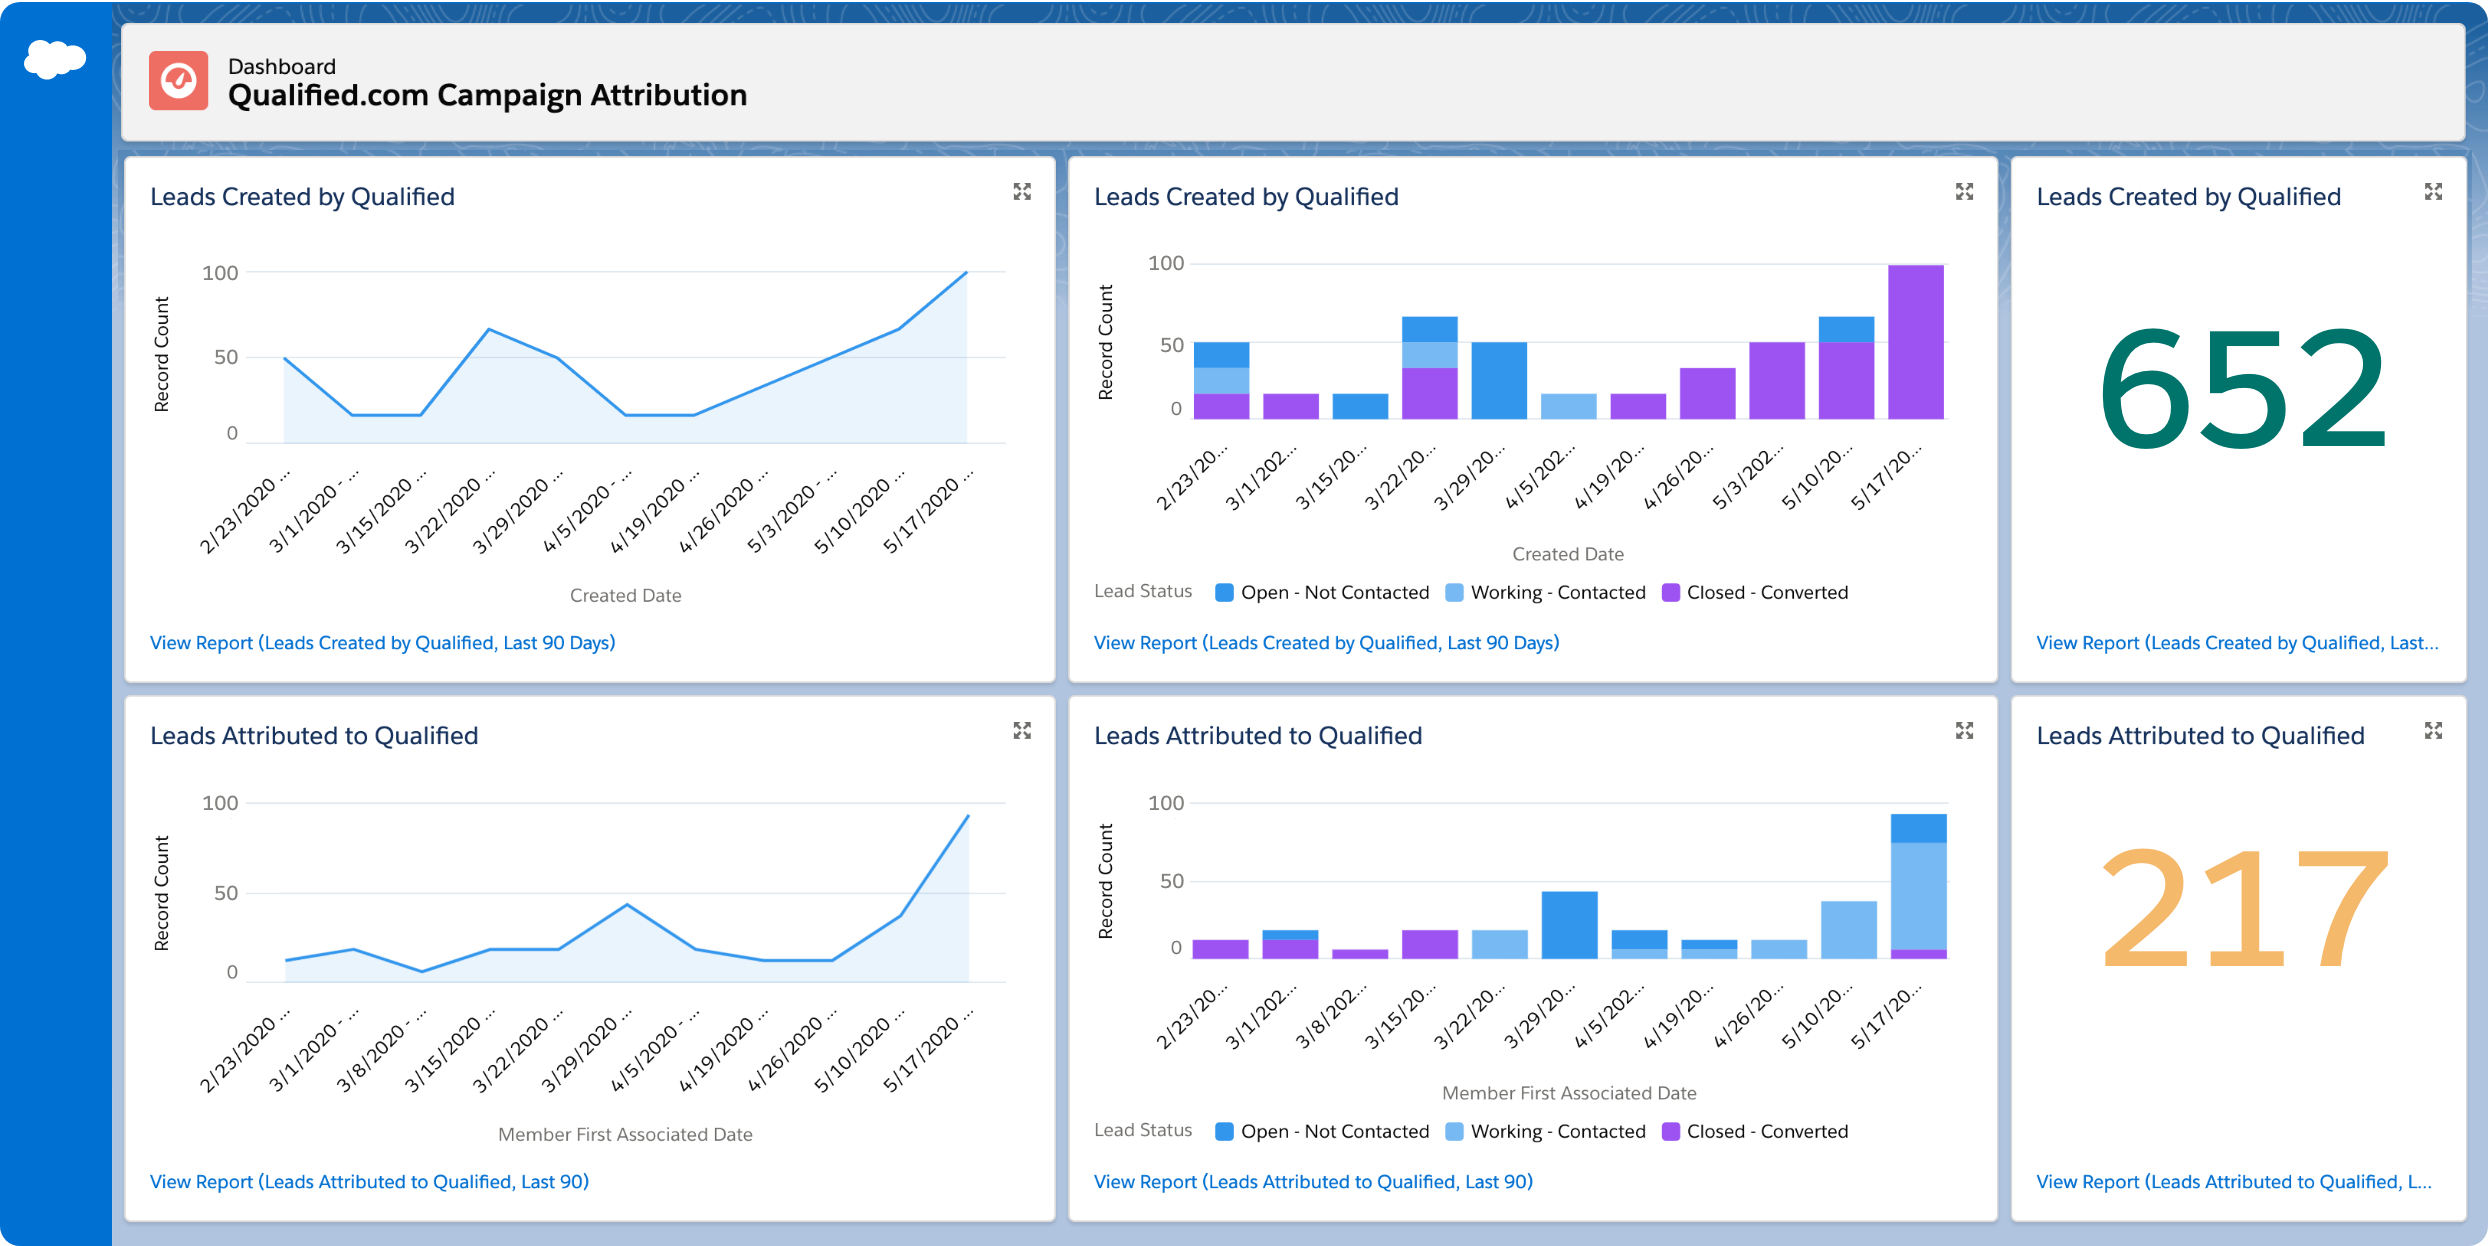Click the 3/22/2020 peak on Leads Created line chart
The width and height of the screenshot is (2488, 1246).
click(488, 329)
